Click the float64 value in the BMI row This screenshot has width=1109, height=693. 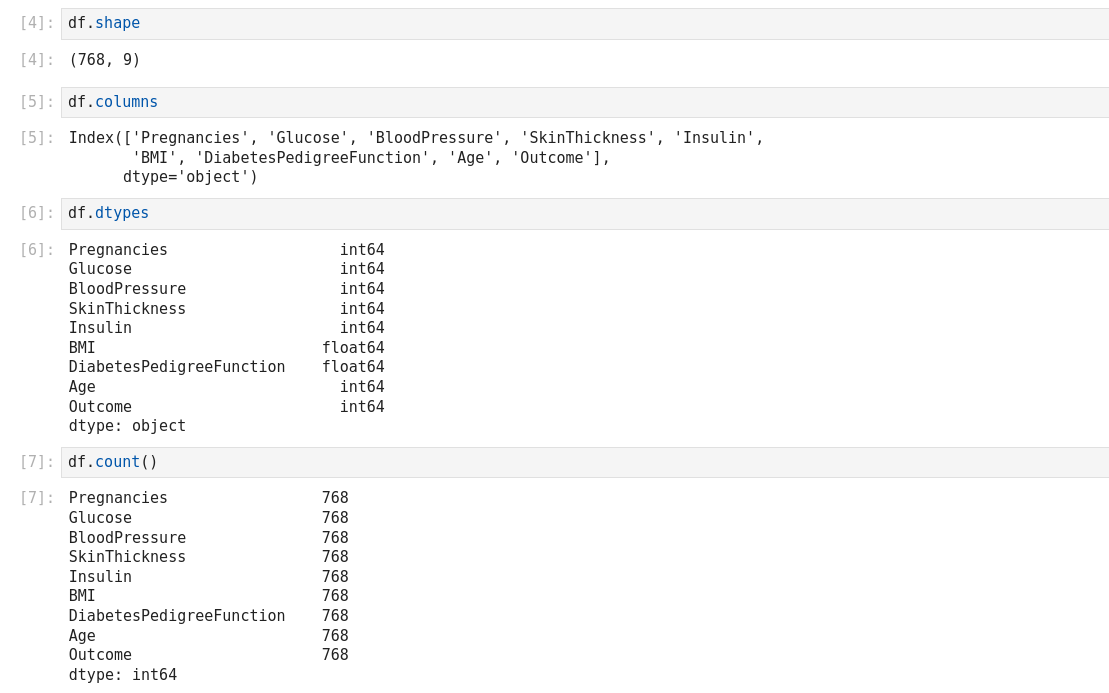pyautogui.click(x=353, y=348)
